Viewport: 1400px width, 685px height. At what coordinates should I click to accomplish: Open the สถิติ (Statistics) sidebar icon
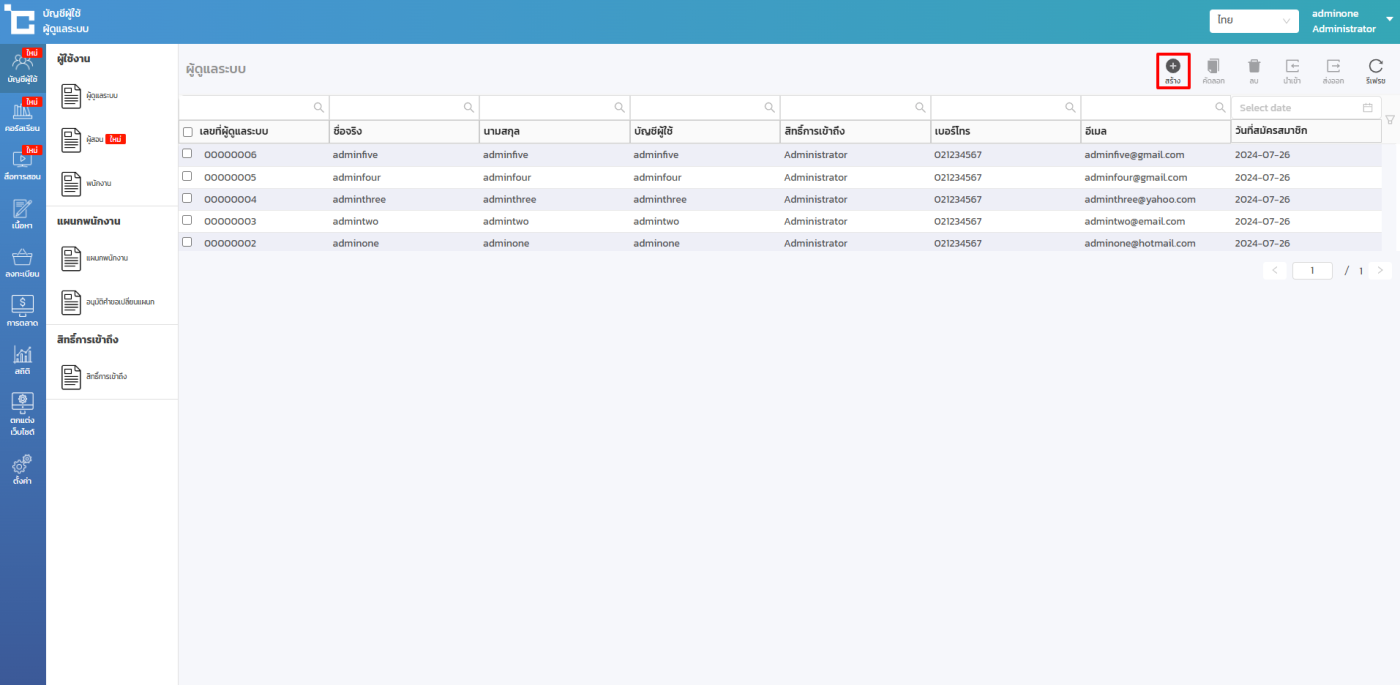coord(22,358)
